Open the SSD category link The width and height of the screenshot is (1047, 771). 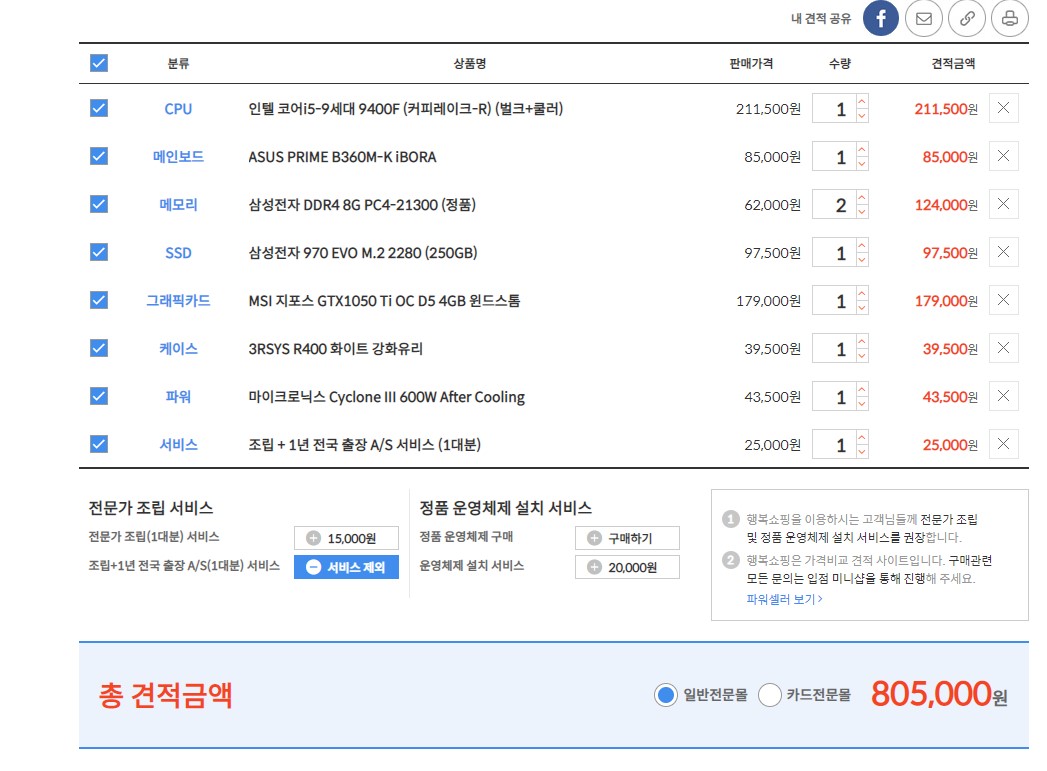coord(178,253)
